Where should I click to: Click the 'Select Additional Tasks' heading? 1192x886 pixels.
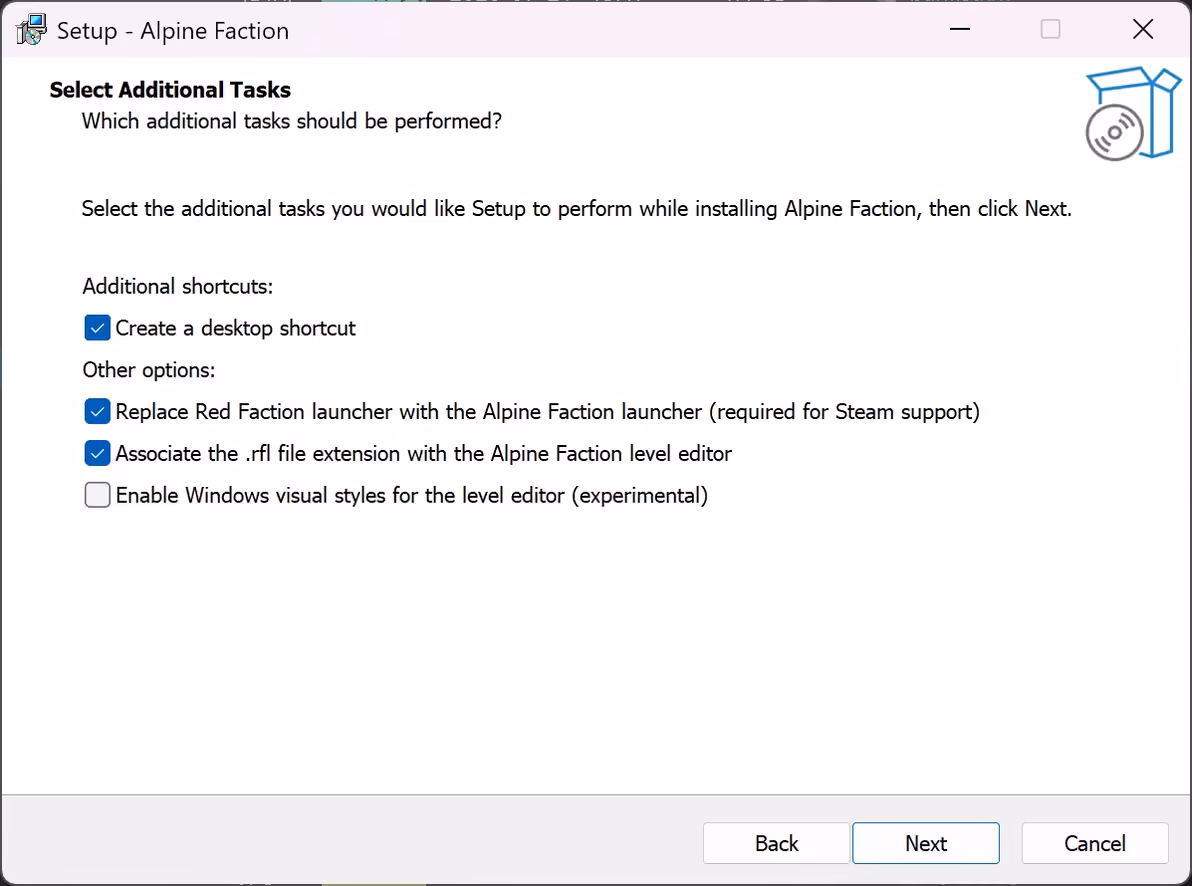170,90
